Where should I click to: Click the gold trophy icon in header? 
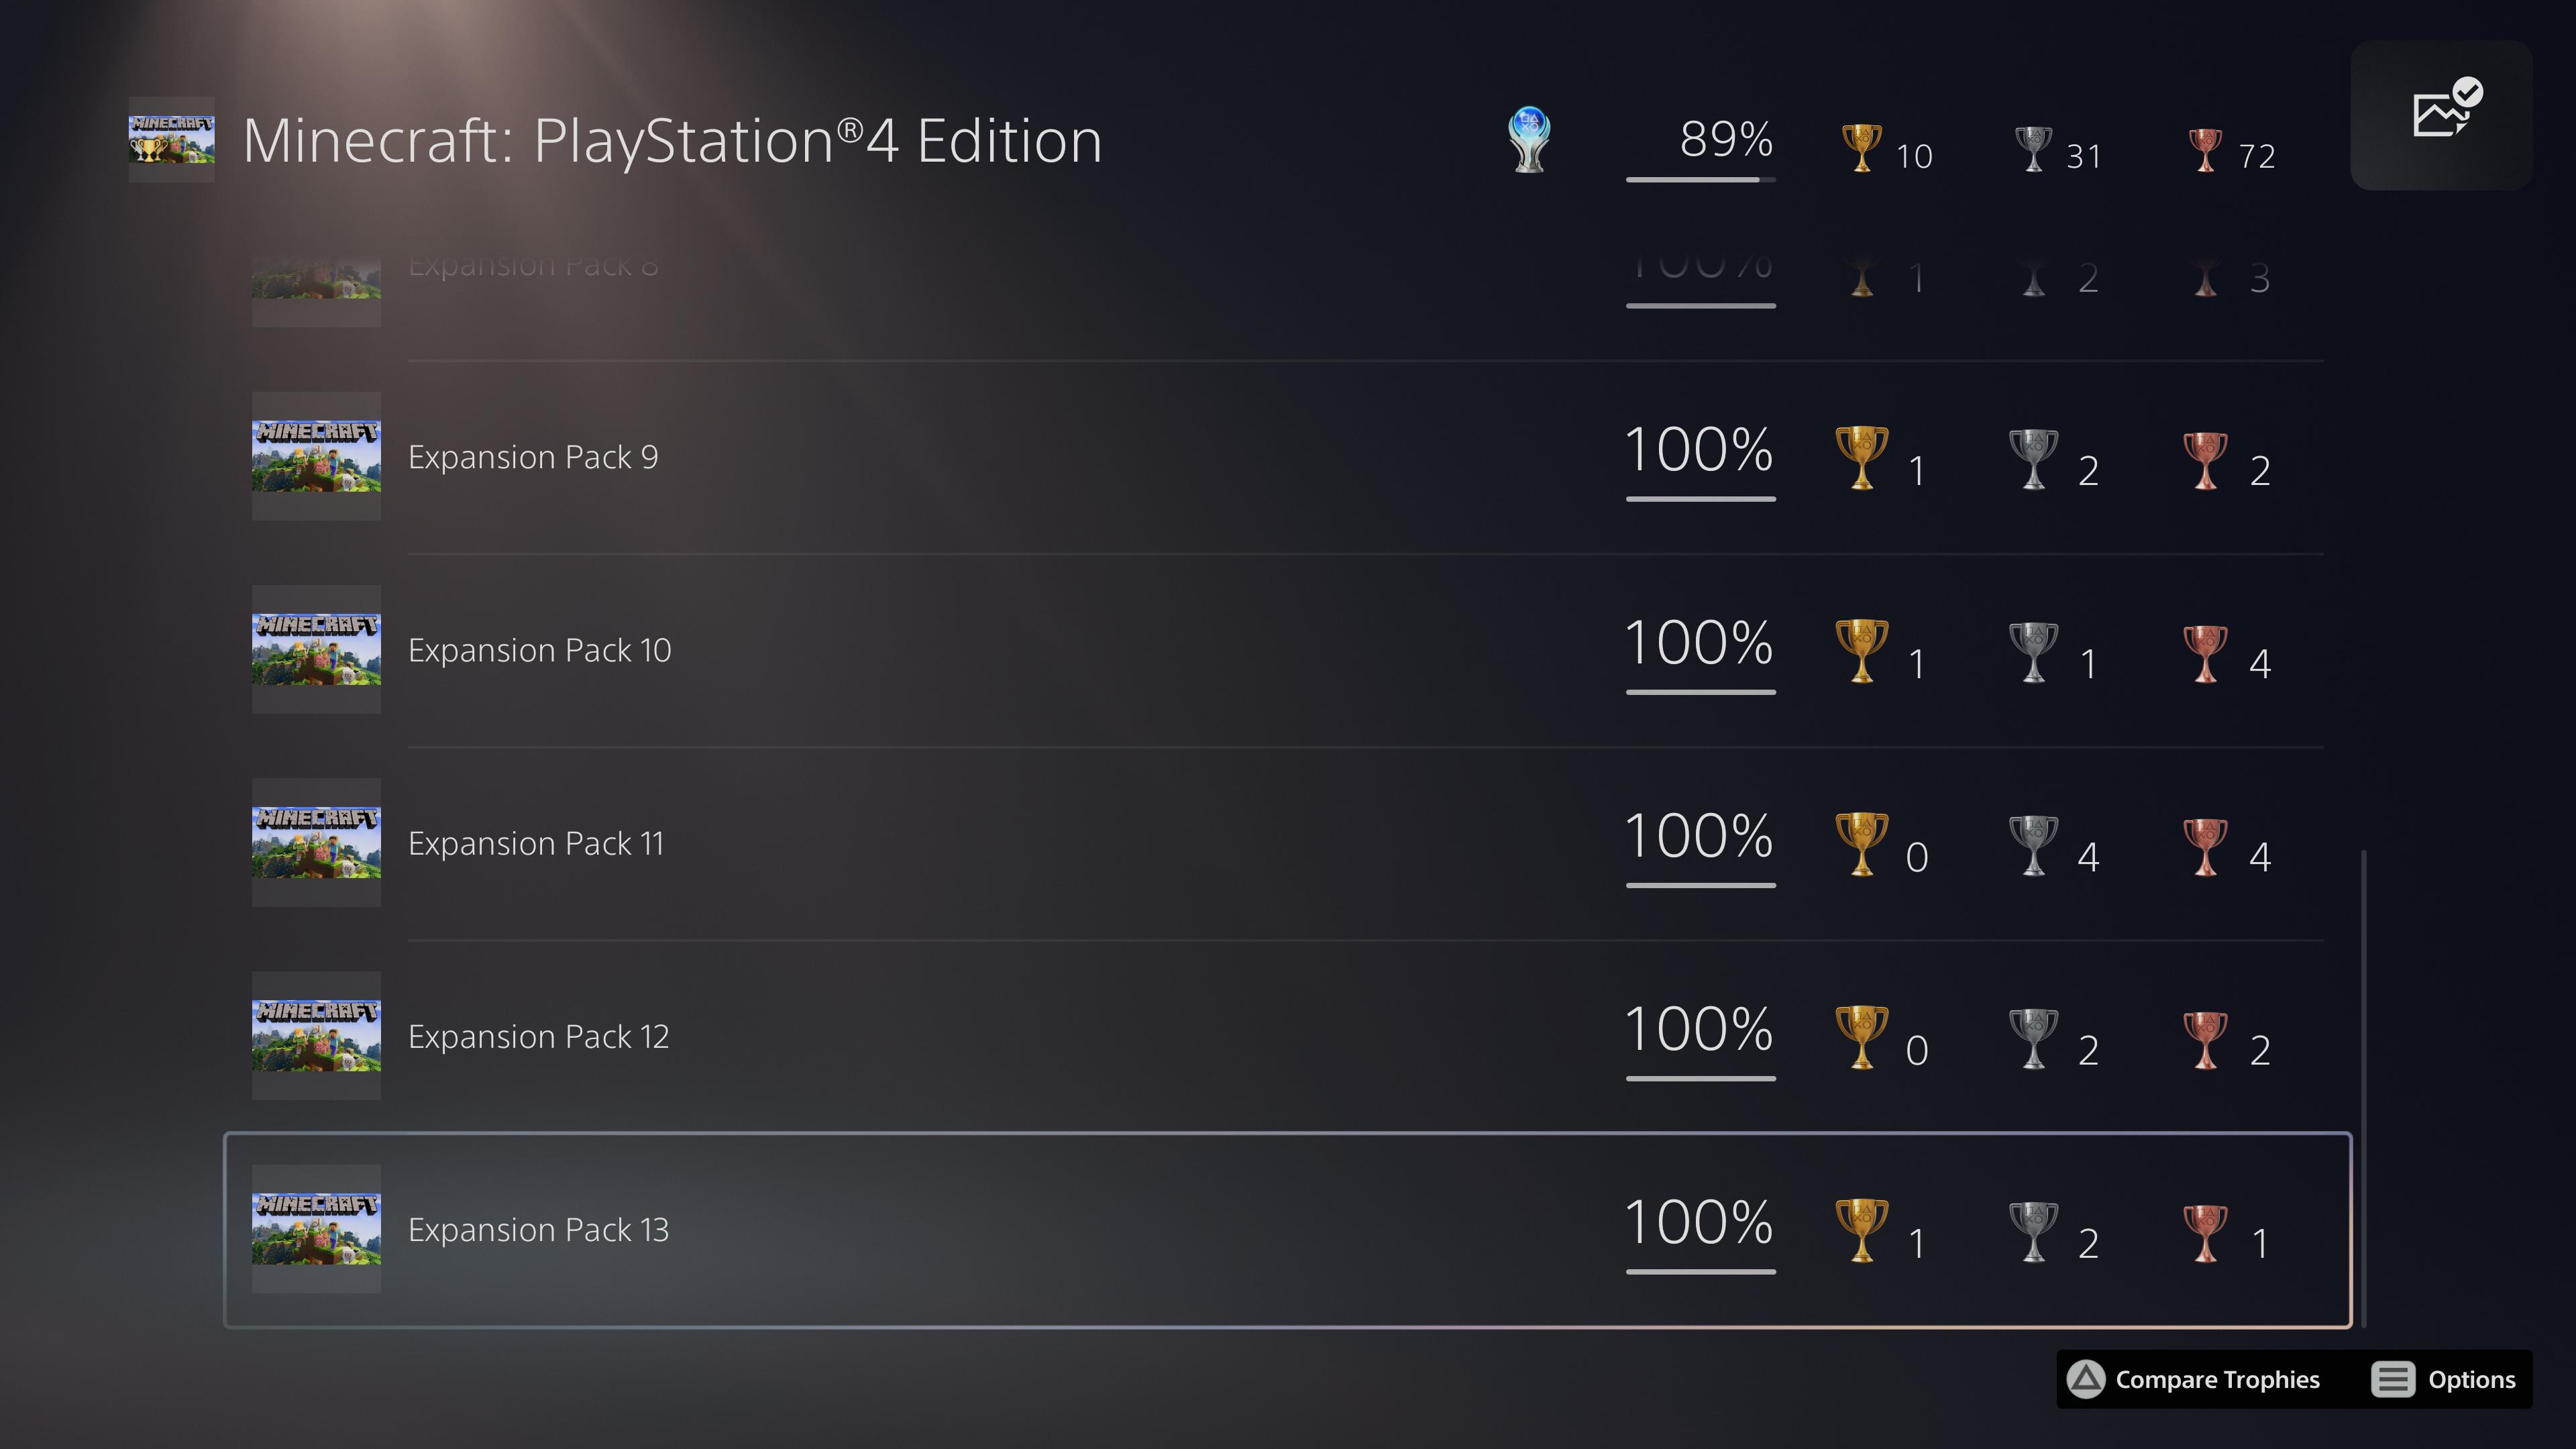[x=1861, y=148]
